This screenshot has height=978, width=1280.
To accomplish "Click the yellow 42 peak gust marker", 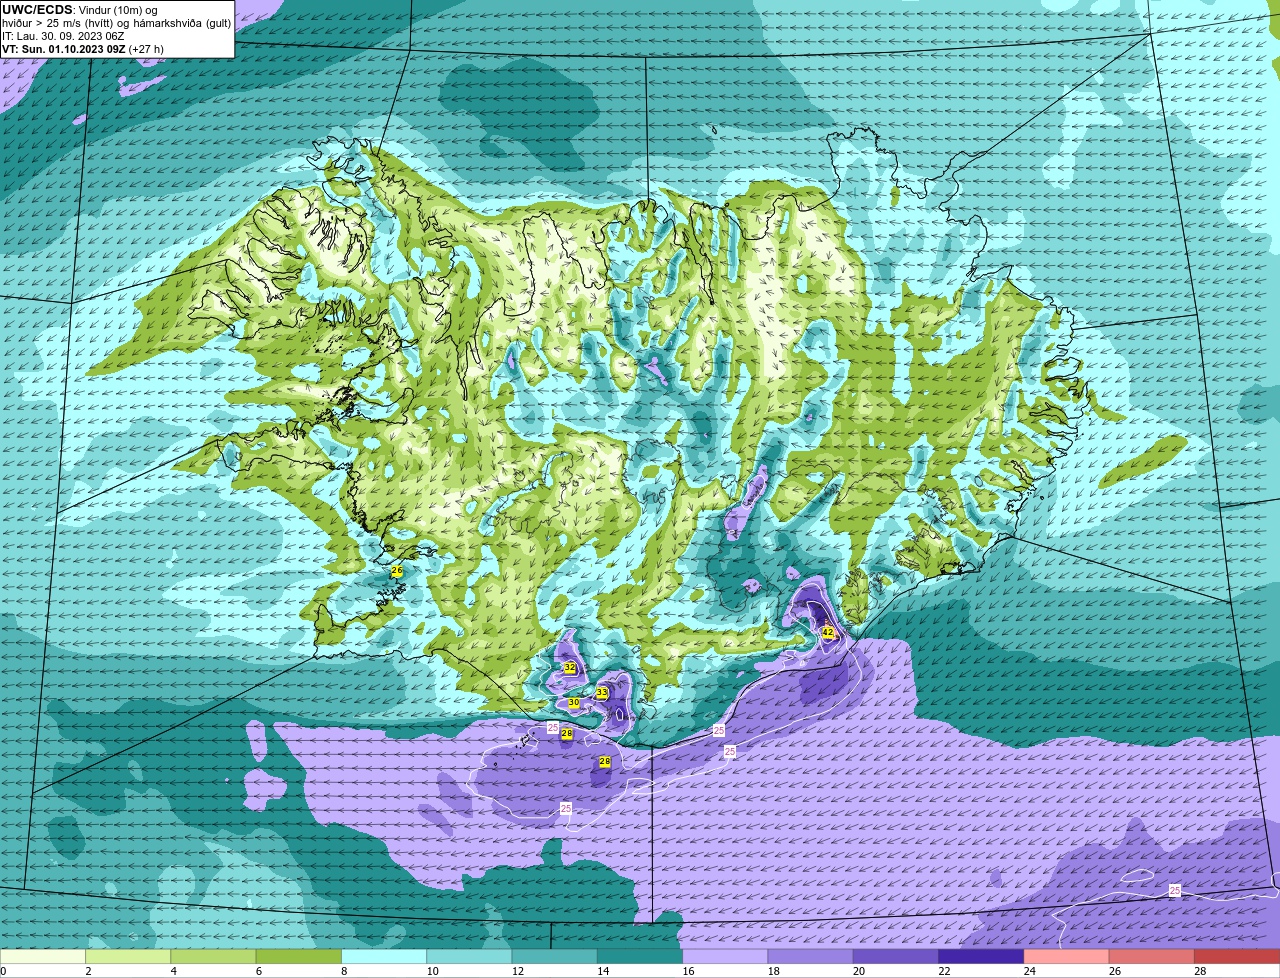I will (828, 632).
